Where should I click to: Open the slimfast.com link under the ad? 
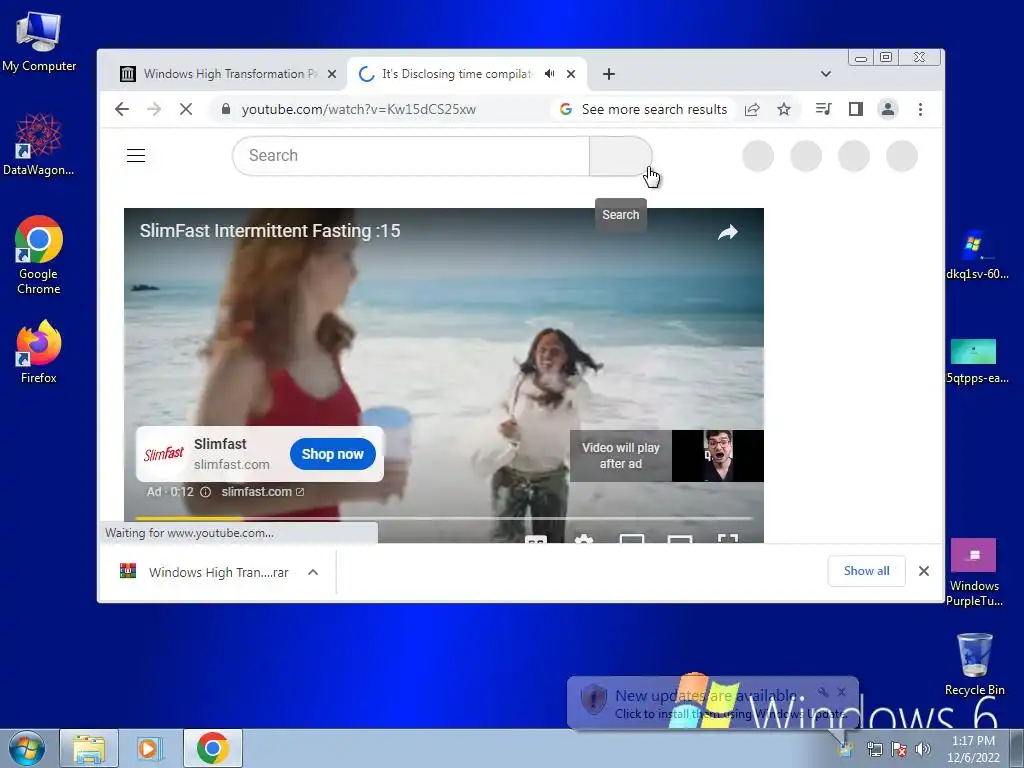[263, 492]
